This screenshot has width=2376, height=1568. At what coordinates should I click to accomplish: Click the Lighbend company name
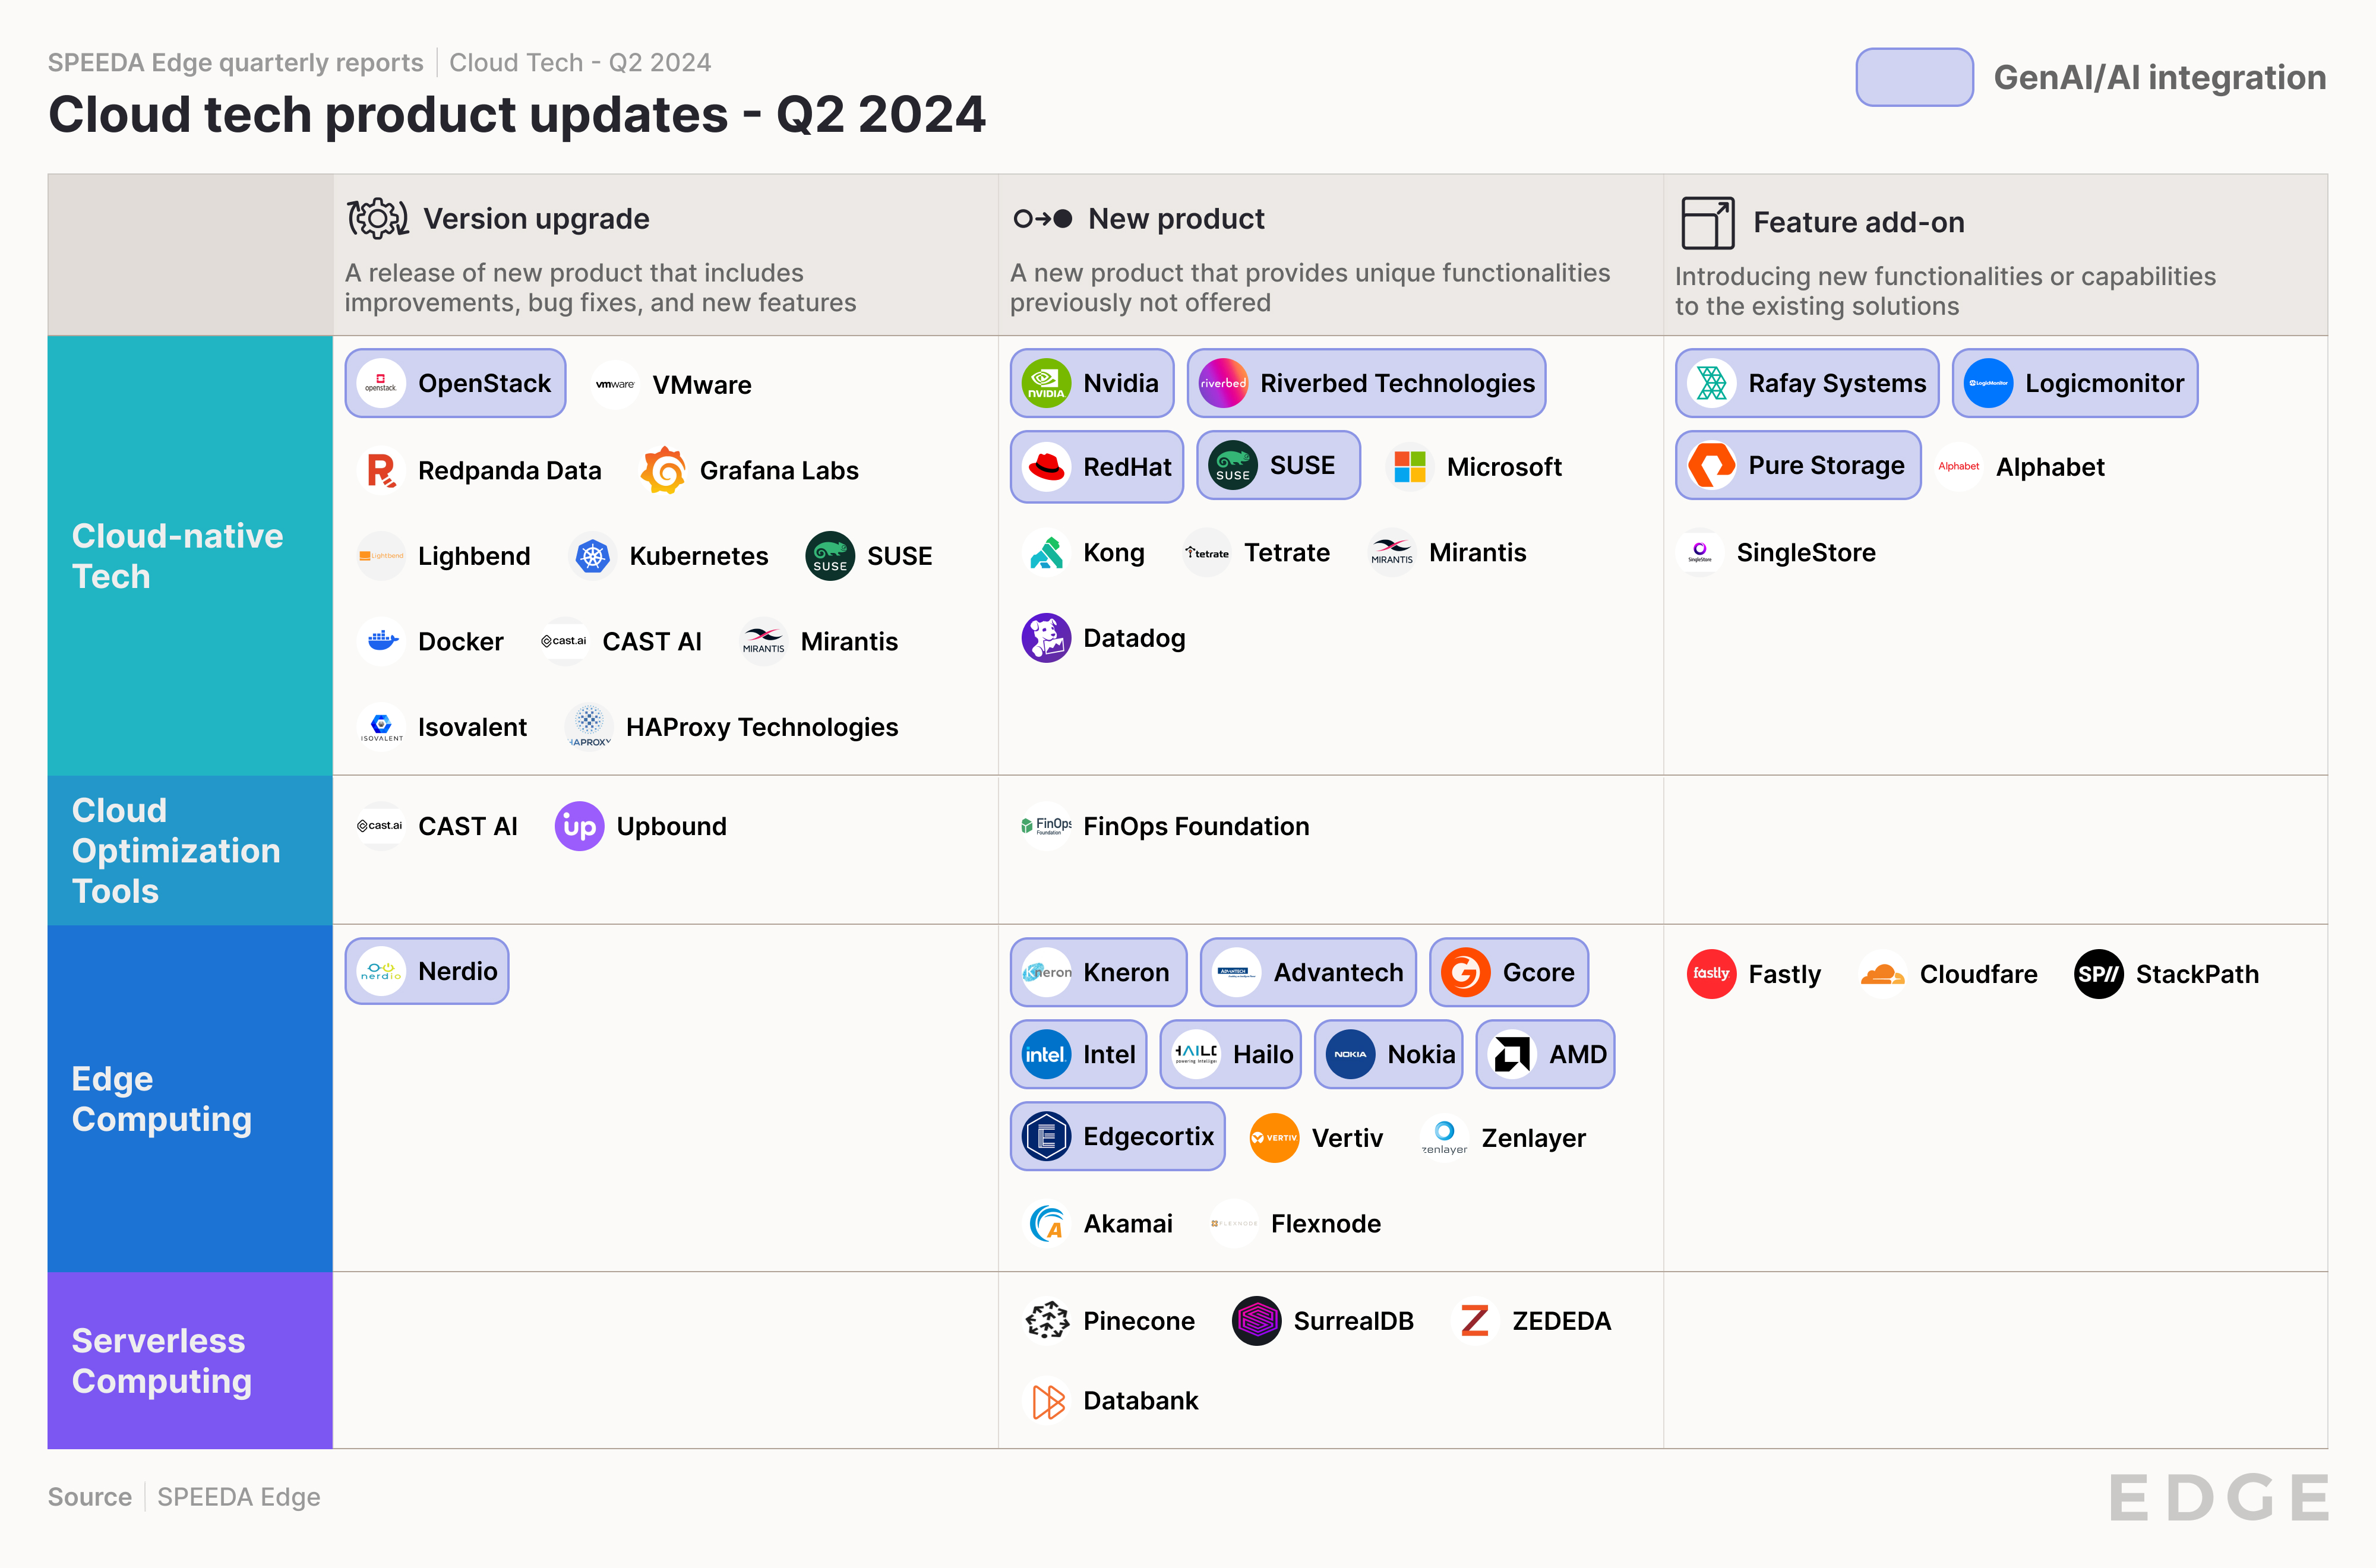[x=474, y=556]
